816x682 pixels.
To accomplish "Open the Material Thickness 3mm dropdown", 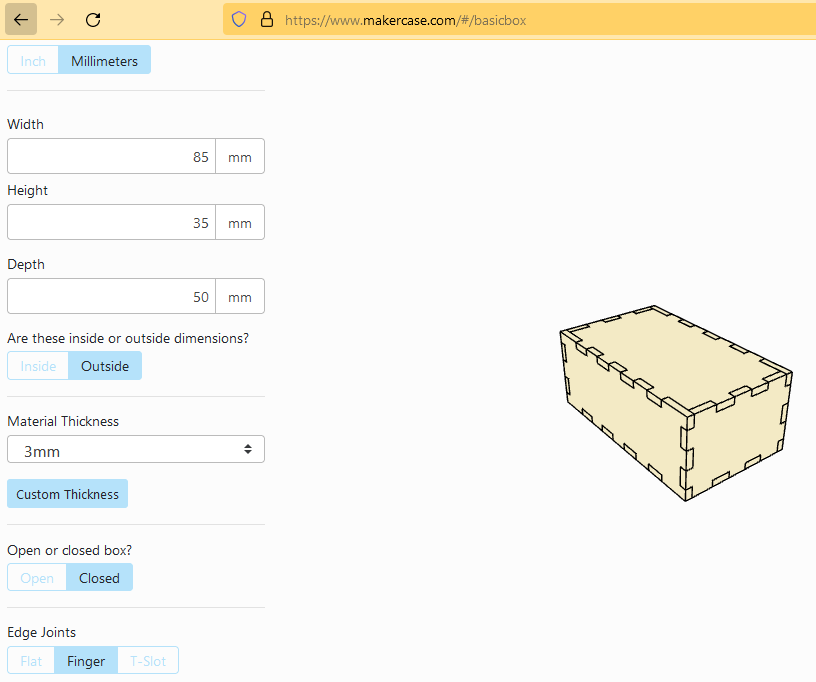I will 136,449.
